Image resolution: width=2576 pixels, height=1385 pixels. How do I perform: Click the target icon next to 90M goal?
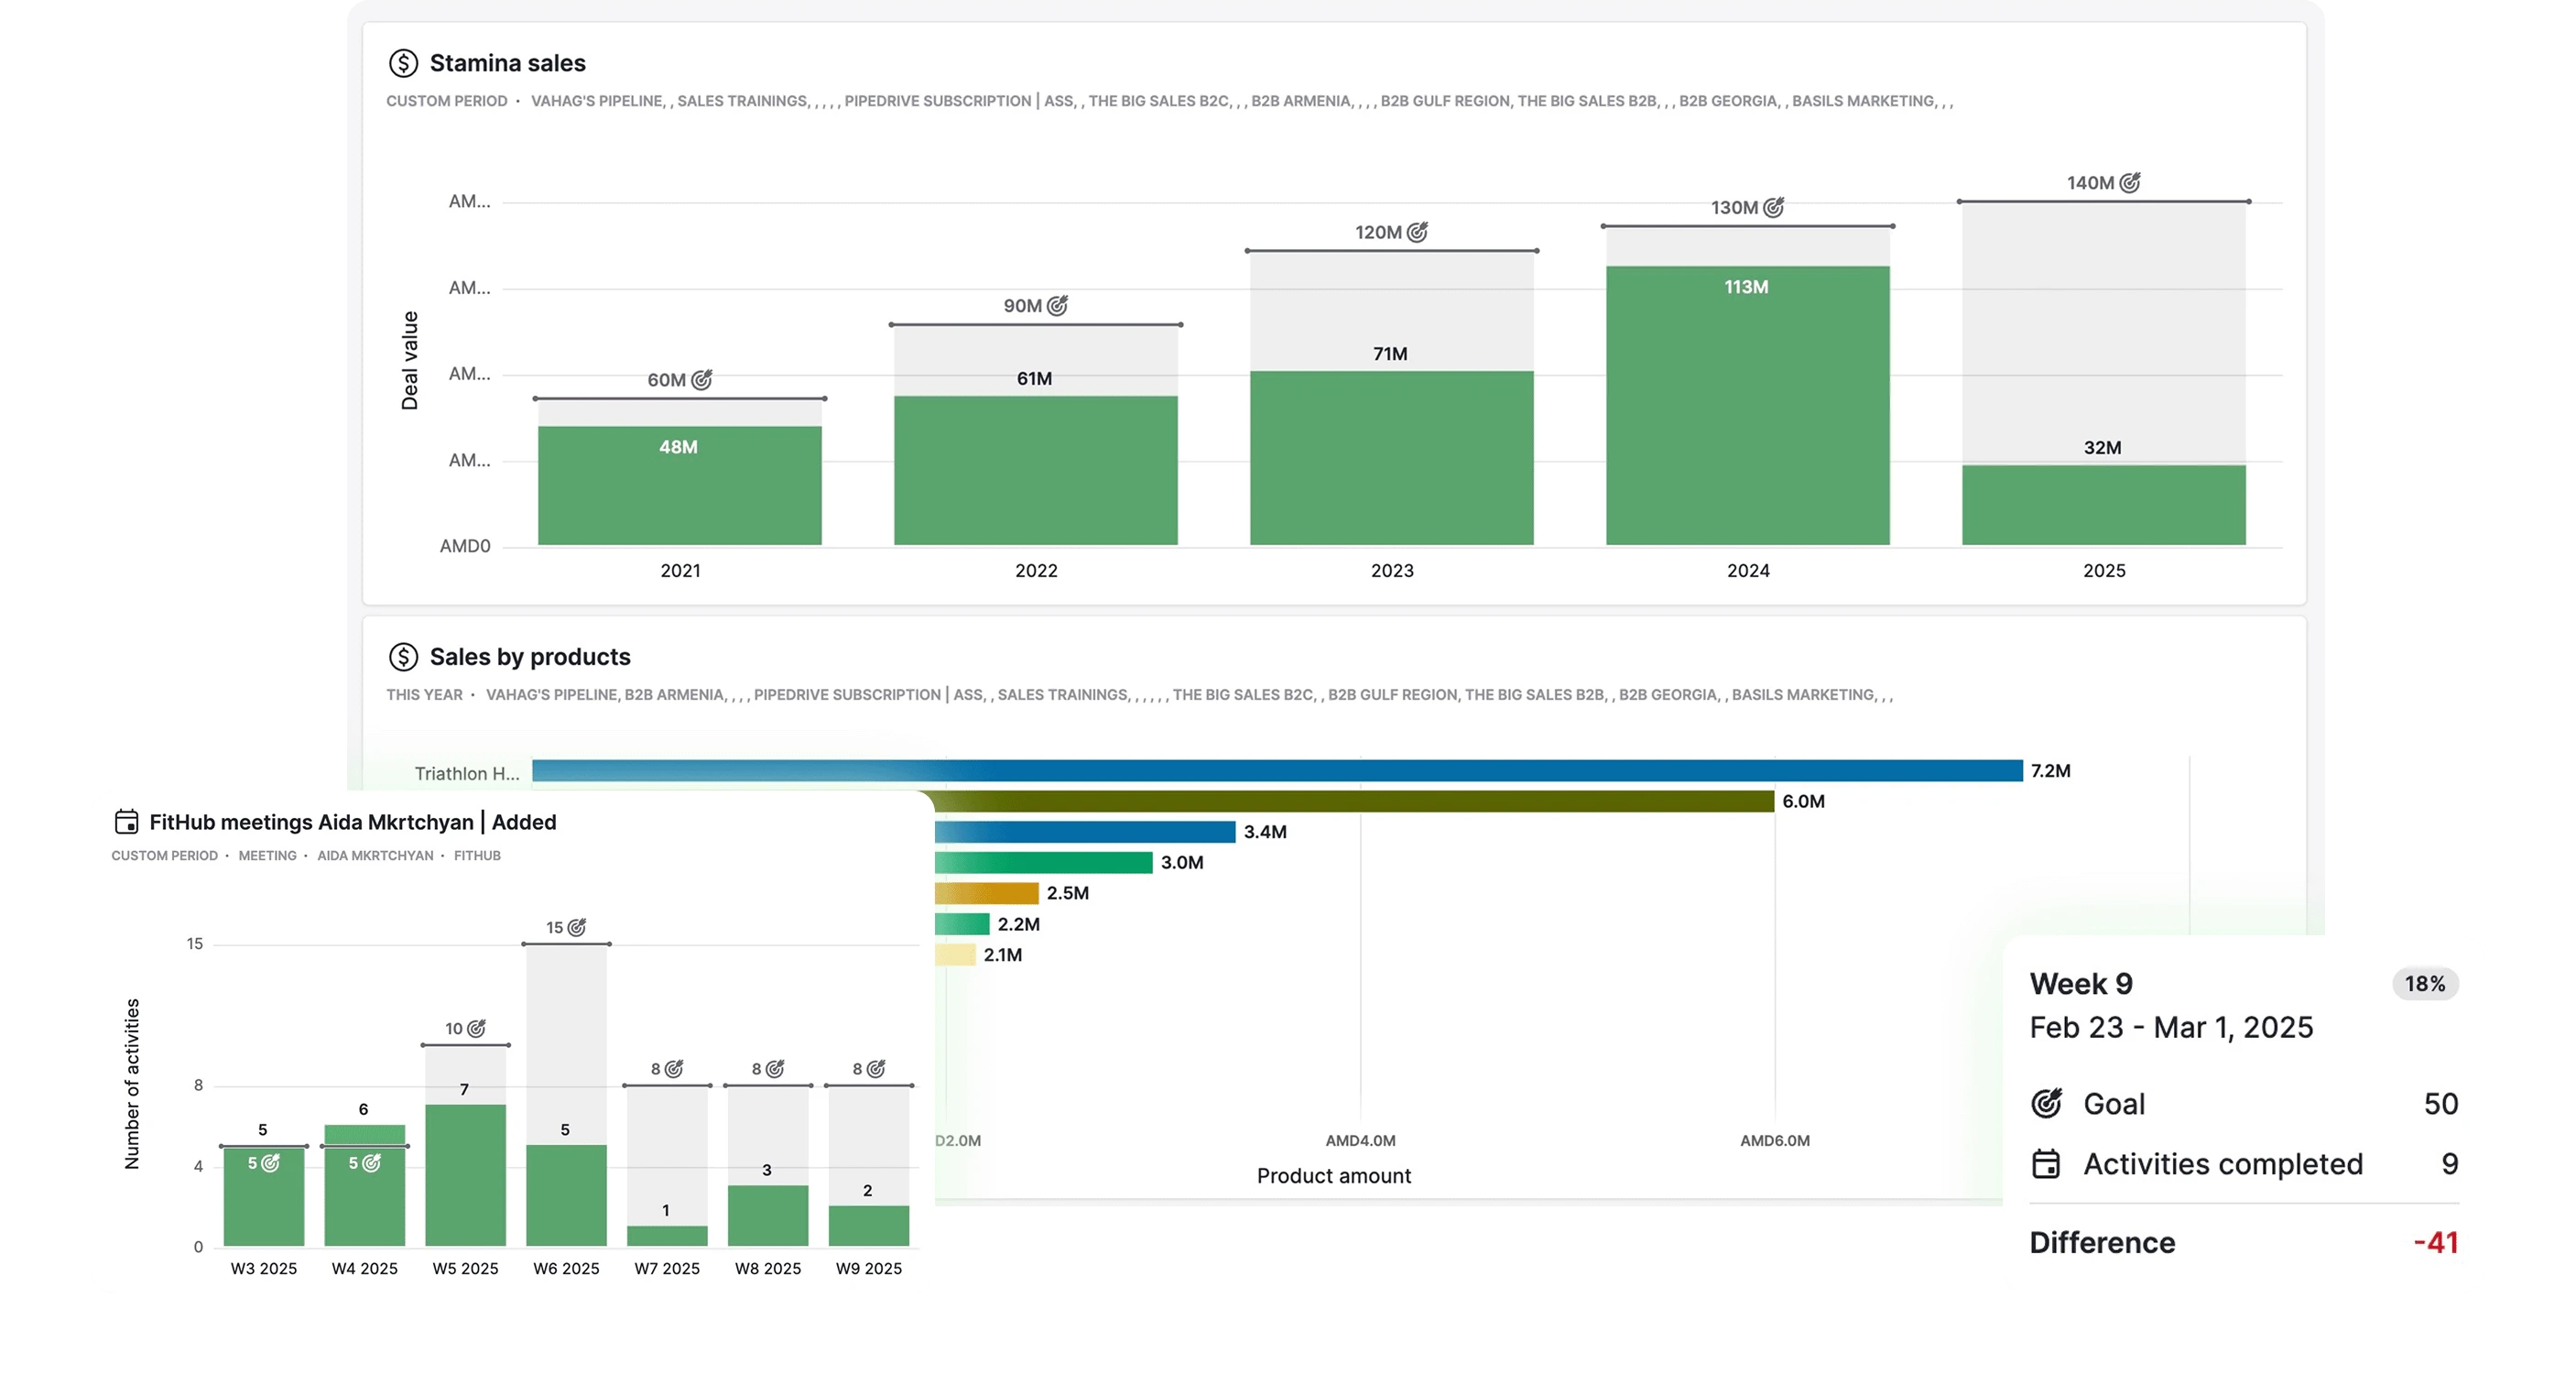(1057, 305)
